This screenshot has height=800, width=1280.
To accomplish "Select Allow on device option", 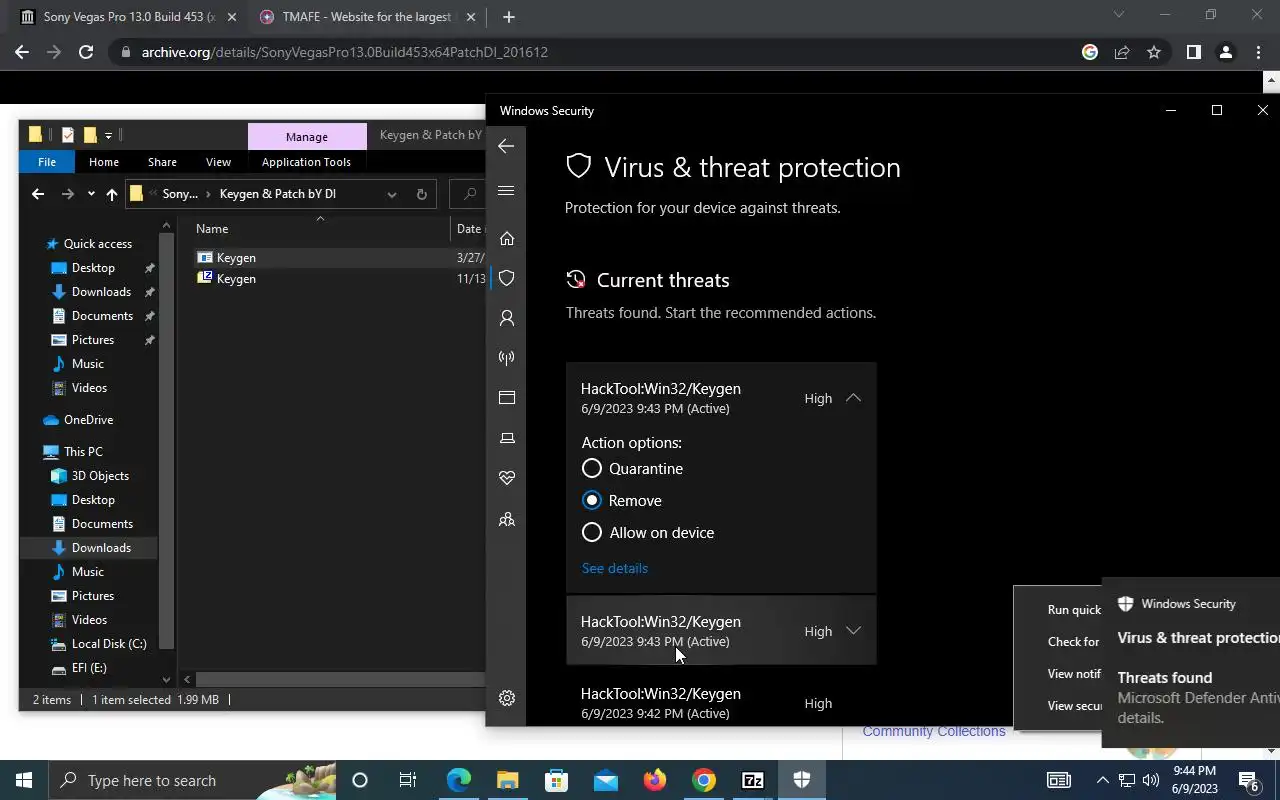I will tap(648, 532).
